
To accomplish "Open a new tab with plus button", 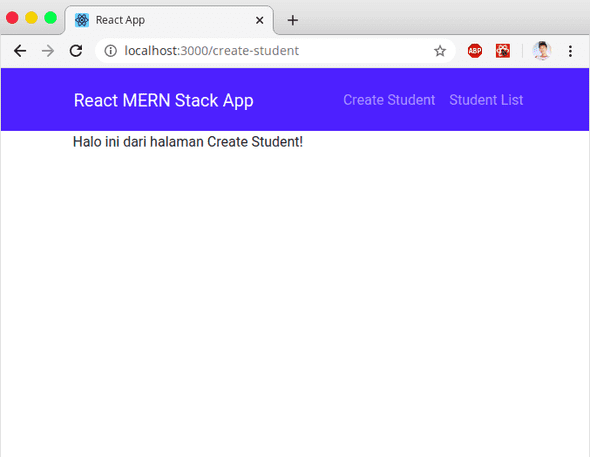I will pos(293,20).
